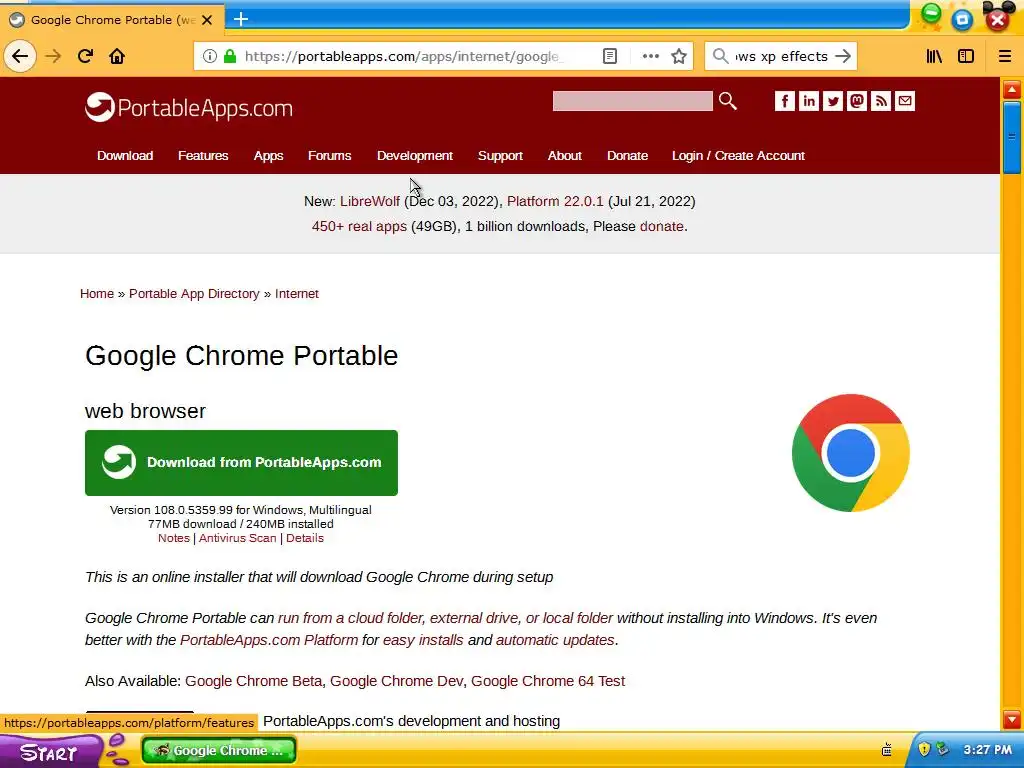Click the search bar magnifier icon
This screenshot has width=1024, height=768.
[x=720, y=56]
